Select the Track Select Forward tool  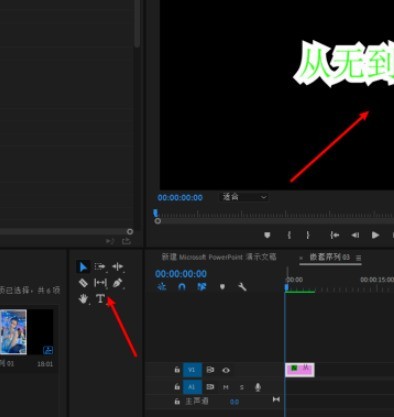tap(100, 266)
